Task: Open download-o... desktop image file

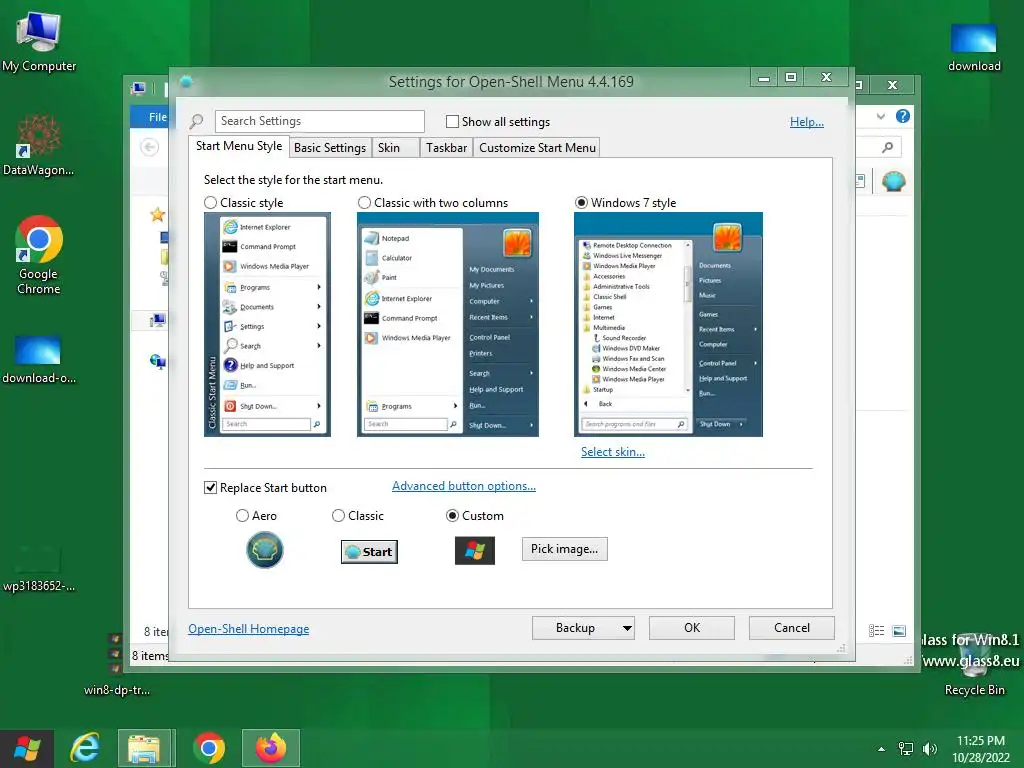Action: [39, 359]
